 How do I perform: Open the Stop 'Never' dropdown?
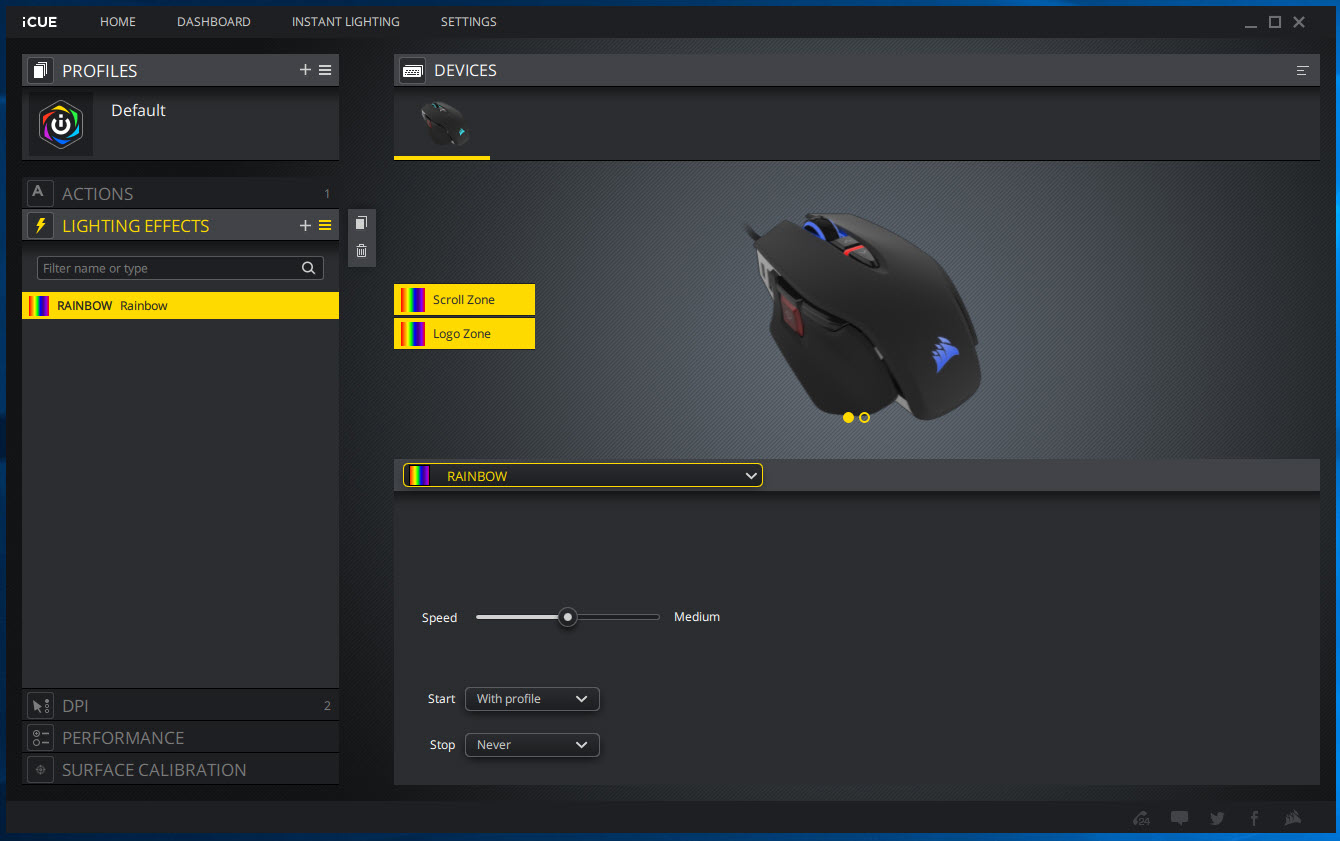tap(532, 745)
